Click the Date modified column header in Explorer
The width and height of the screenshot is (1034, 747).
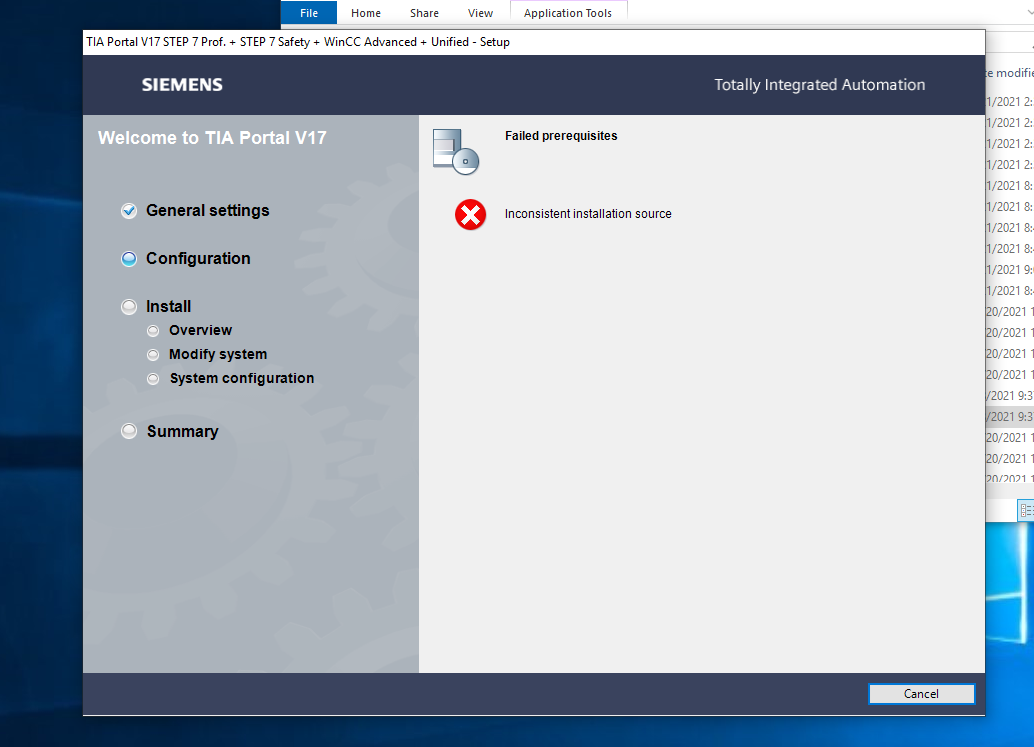click(x=1010, y=73)
